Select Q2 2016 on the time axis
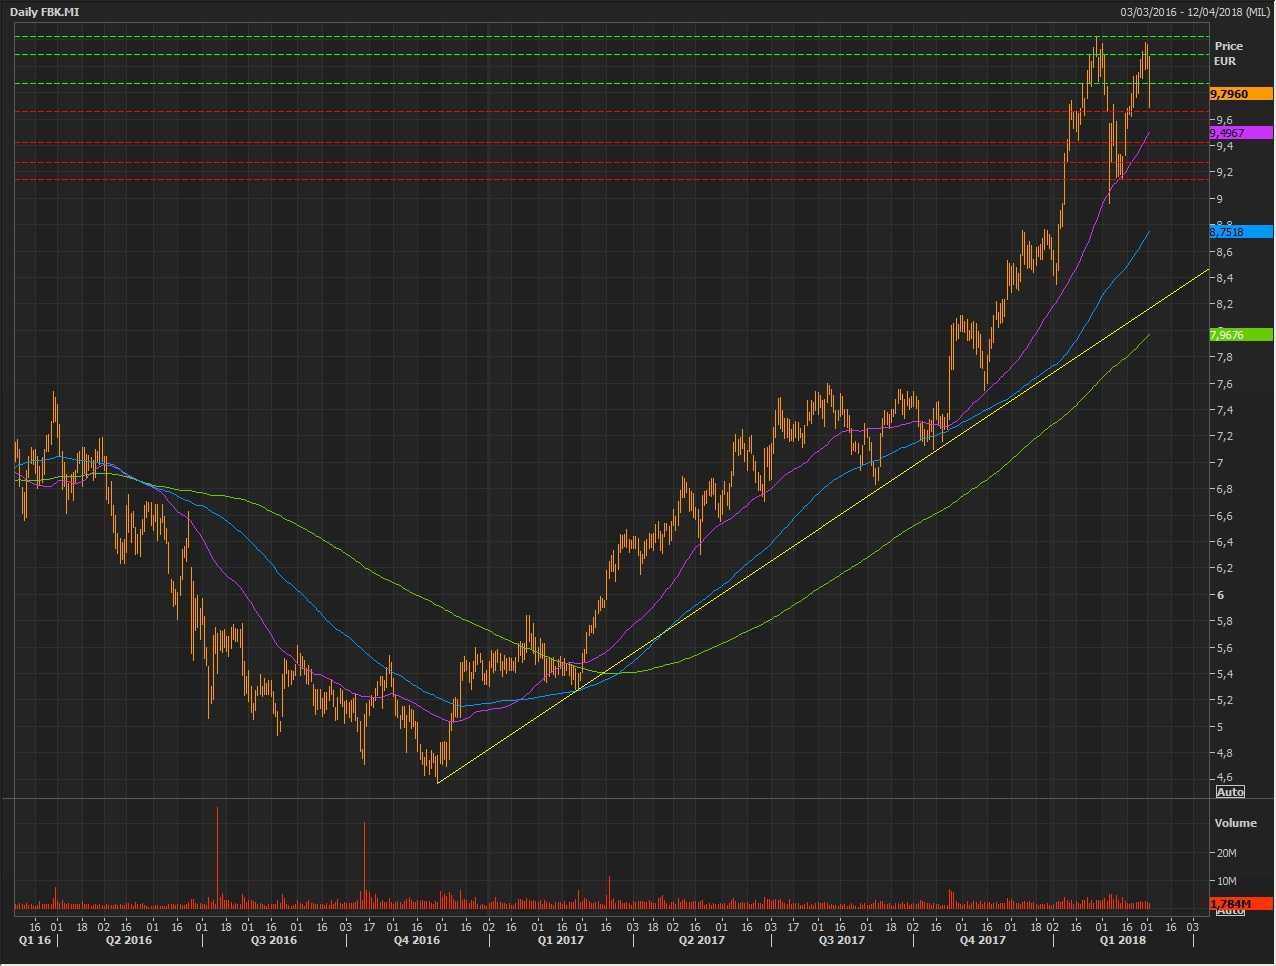This screenshot has height=966, width=1276. (x=129, y=940)
